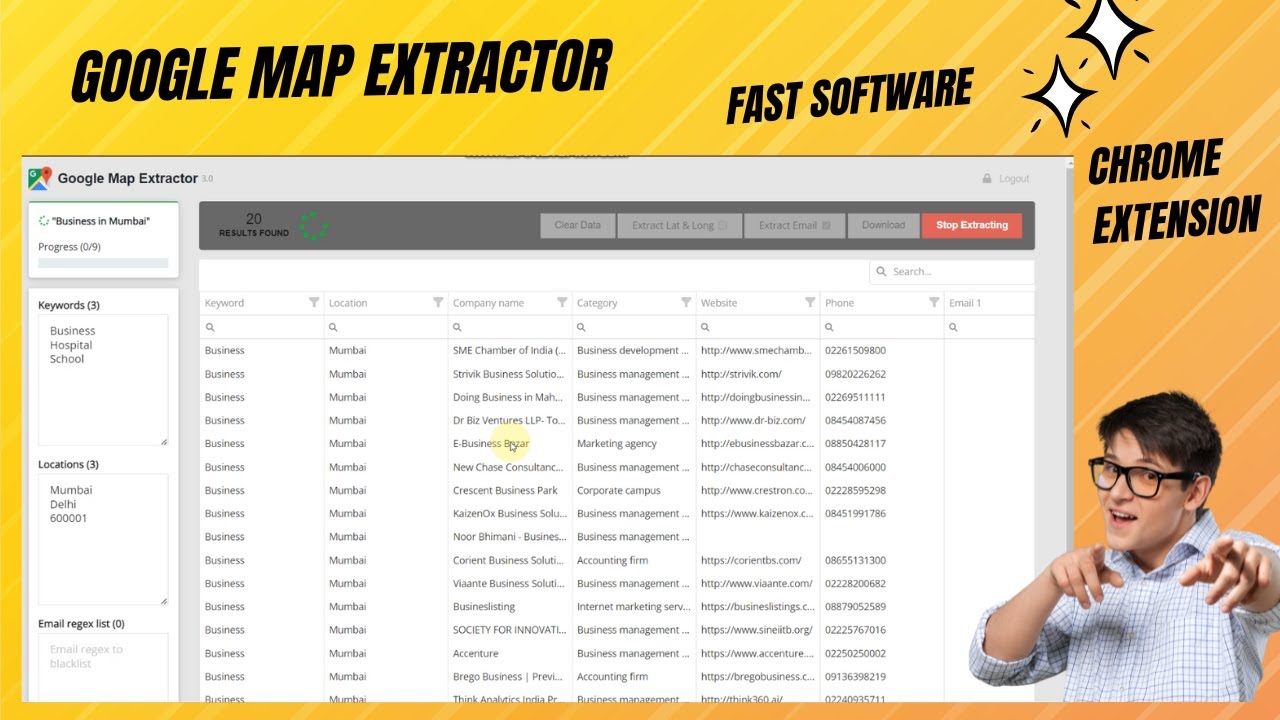The height and width of the screenshot is (720, 1280).
Task: Click the spinner icon next to "Business in Mumbai"
Action: pyautogui.click(x=44, y=221)
